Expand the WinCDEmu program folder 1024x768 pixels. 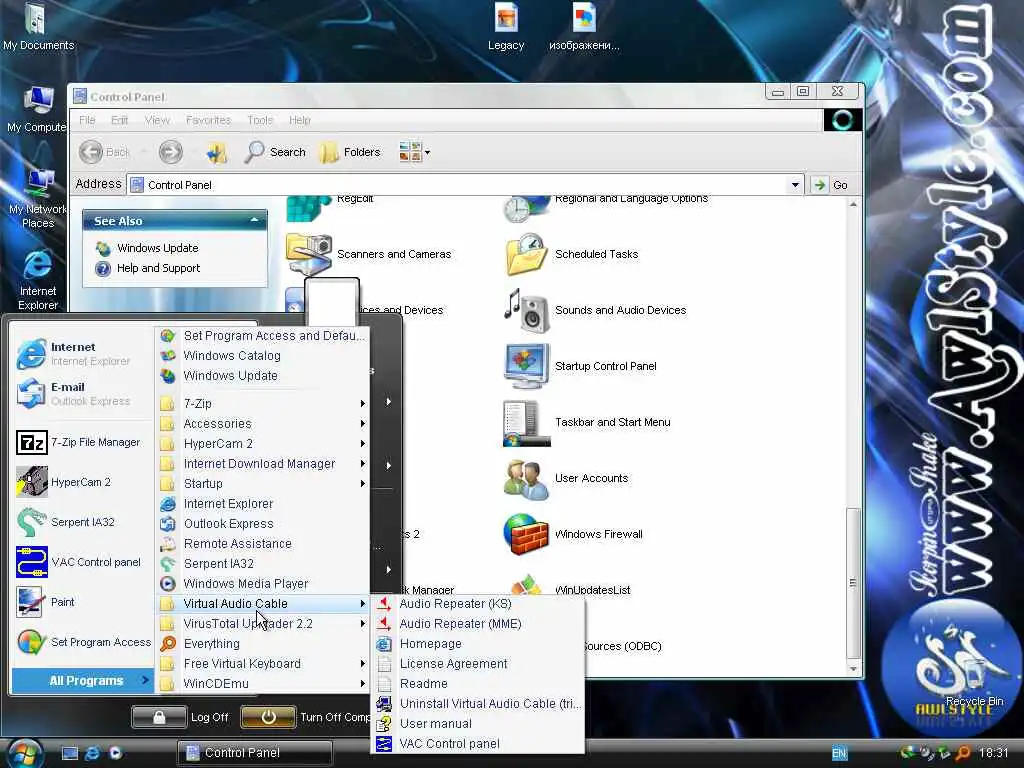coord(263,684)
